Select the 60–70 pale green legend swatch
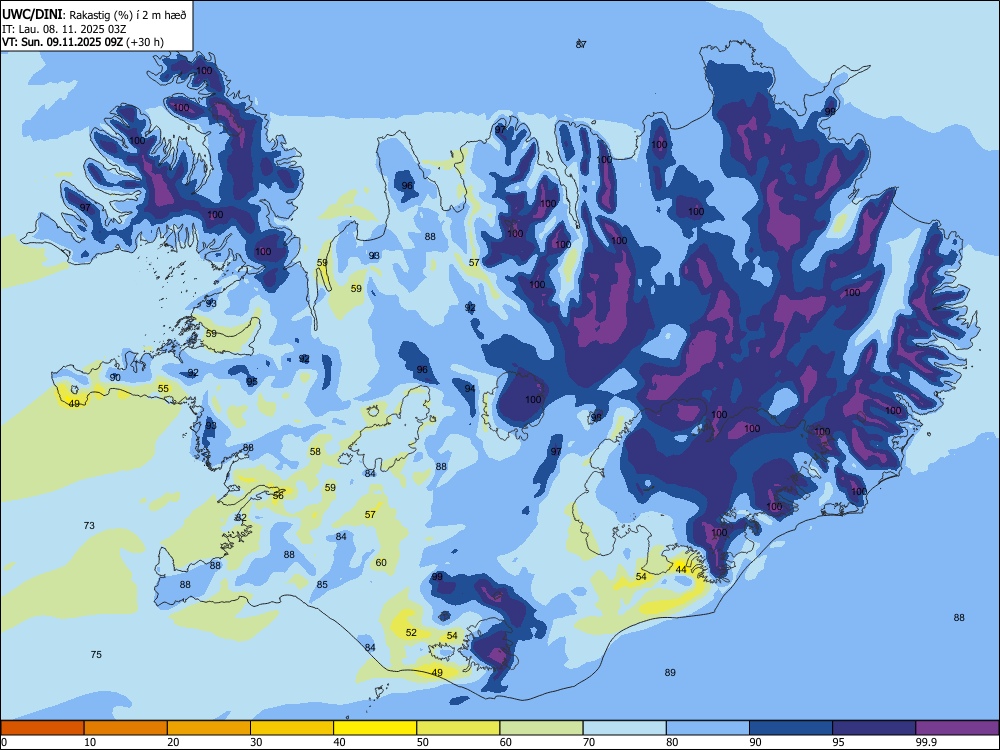 pos(541,728)
